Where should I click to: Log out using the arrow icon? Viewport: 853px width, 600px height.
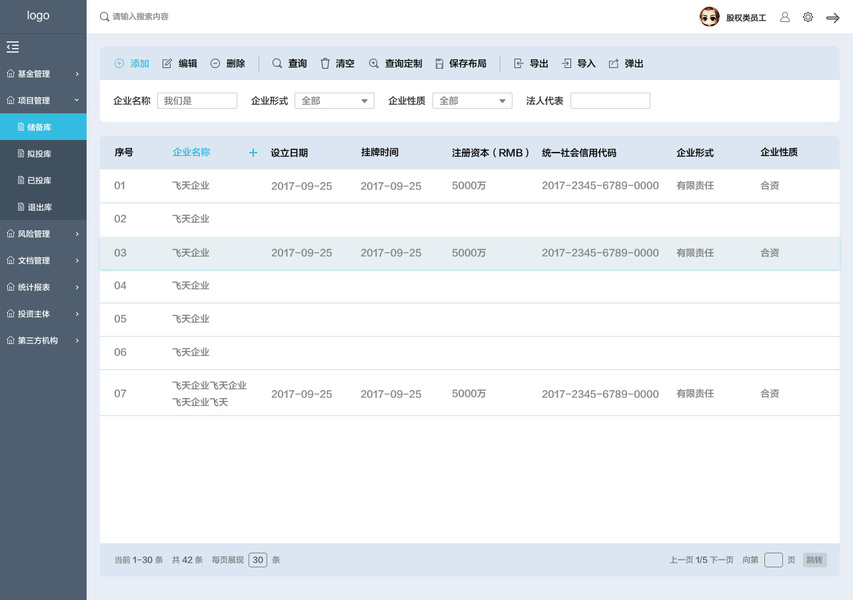point(832,18)
